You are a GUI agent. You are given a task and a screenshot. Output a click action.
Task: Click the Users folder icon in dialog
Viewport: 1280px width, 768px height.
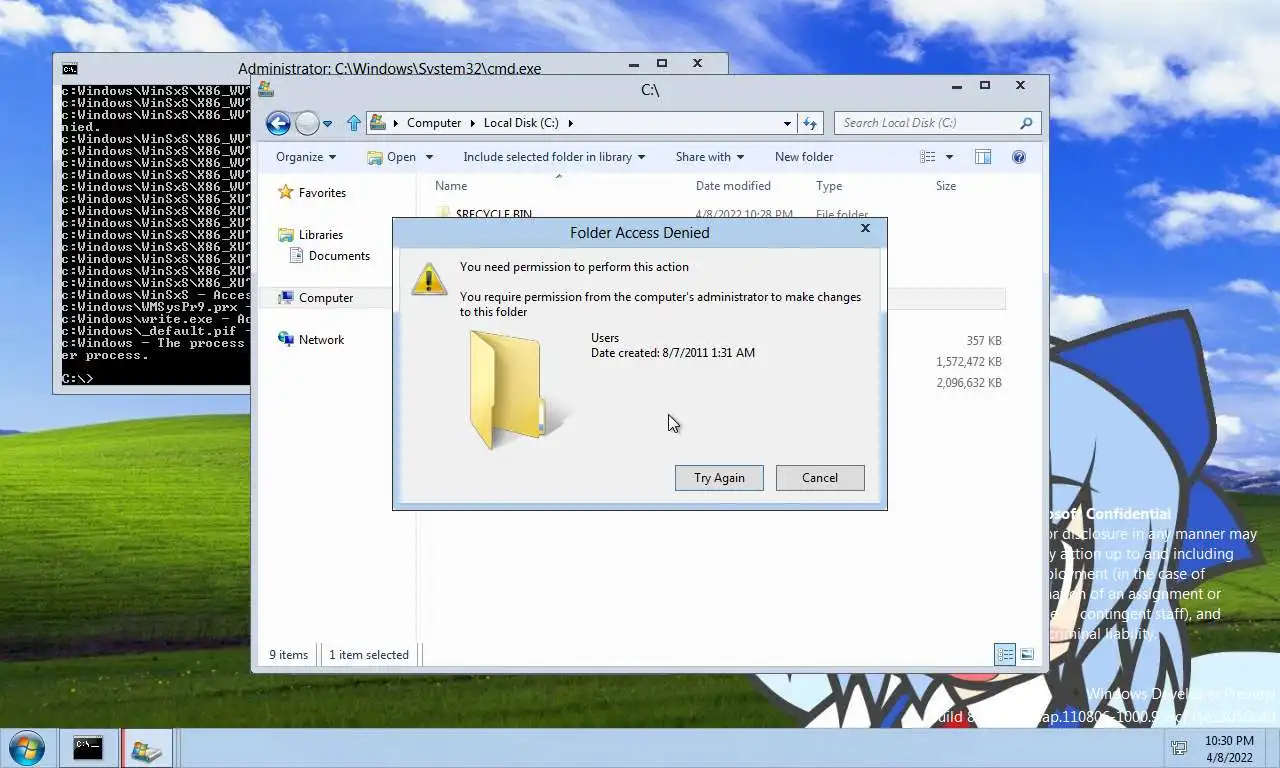tap(517, 390)
